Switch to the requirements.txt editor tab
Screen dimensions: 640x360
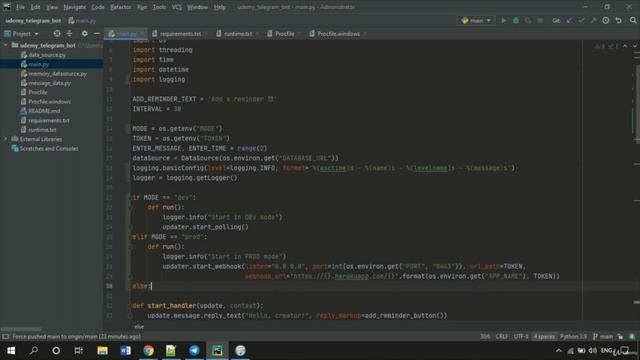pos(180,34)
